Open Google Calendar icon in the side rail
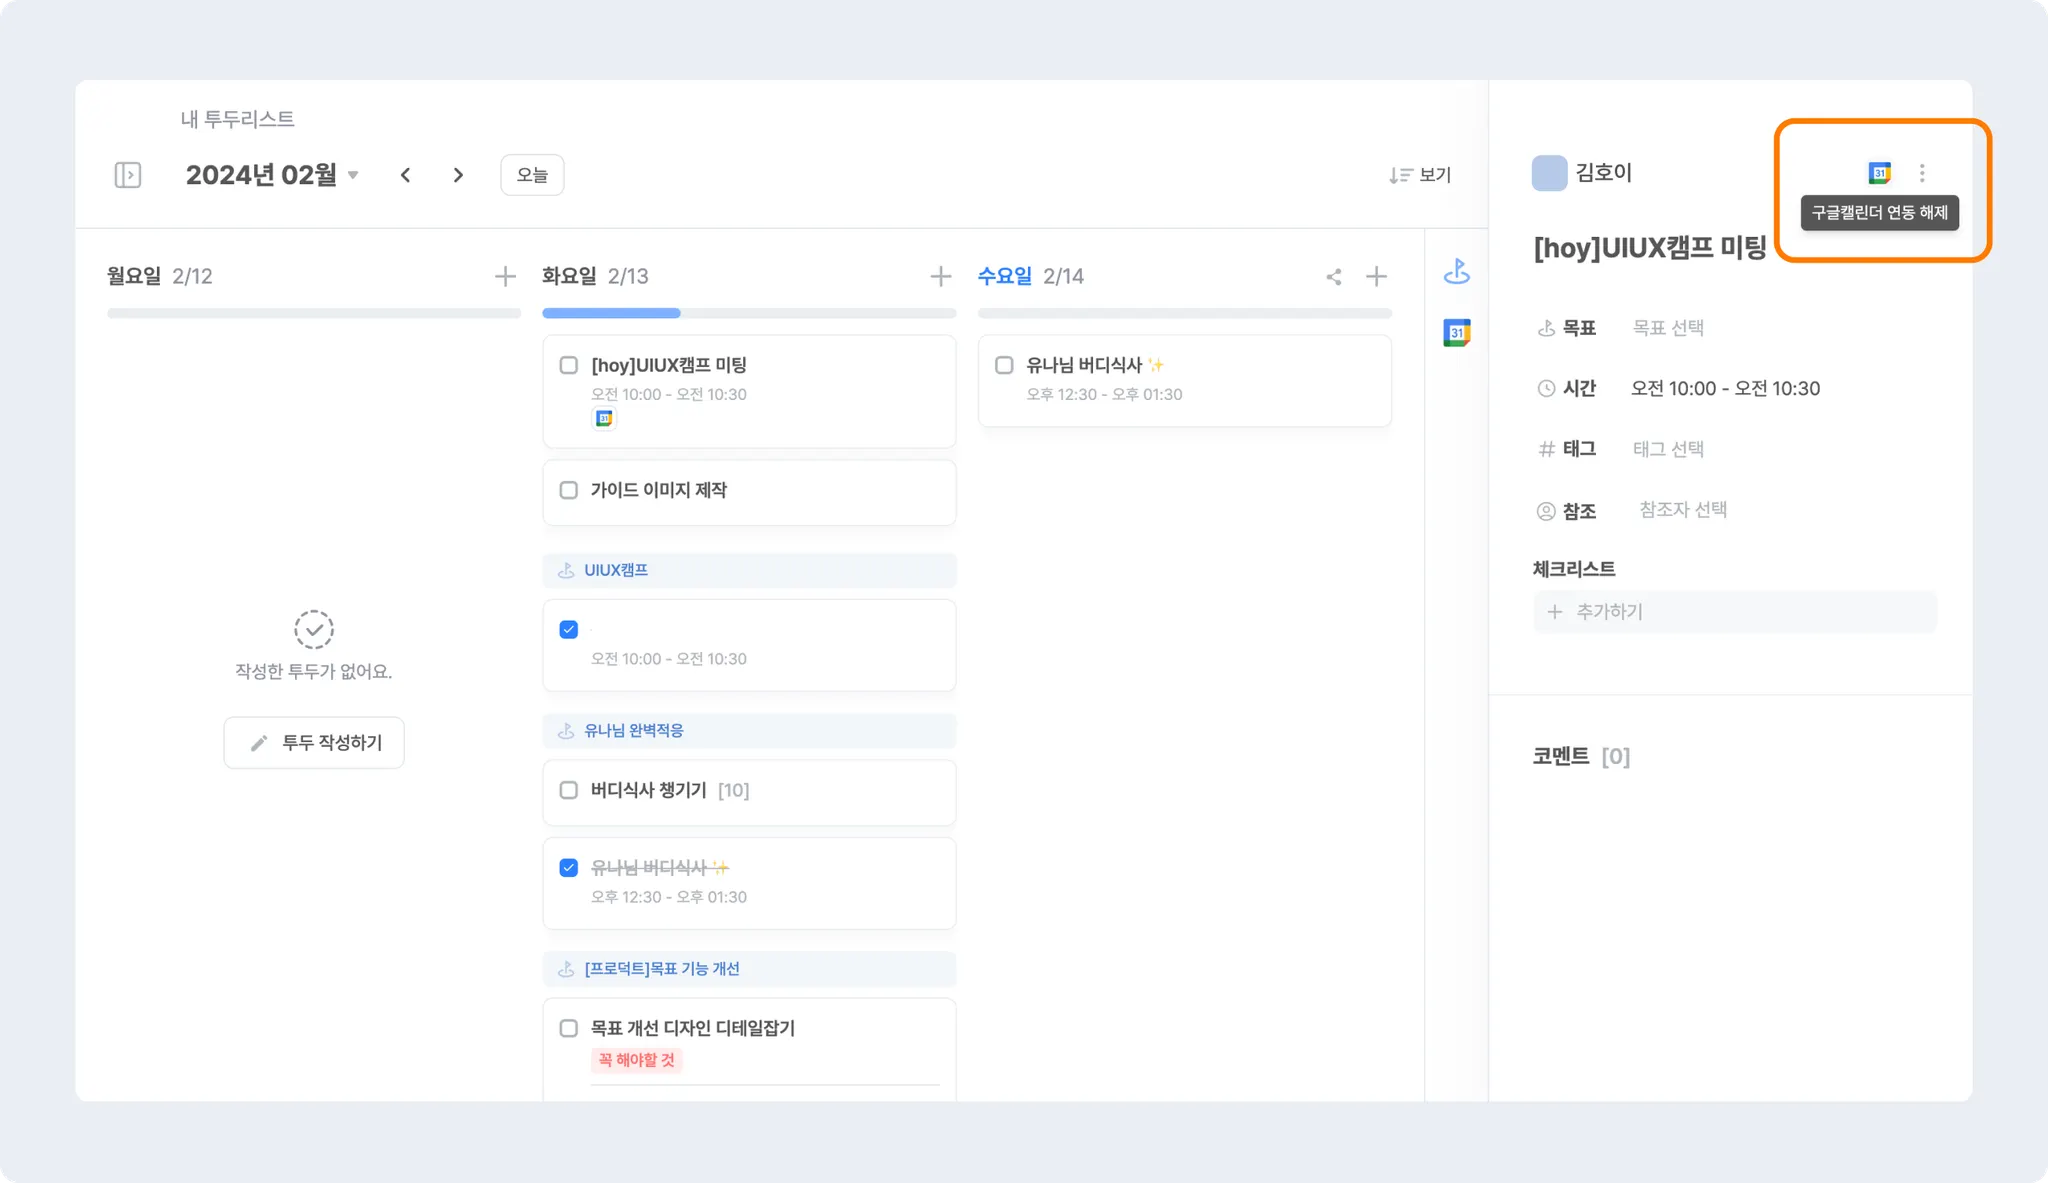2048x1183 pixels. [1457, 332]
